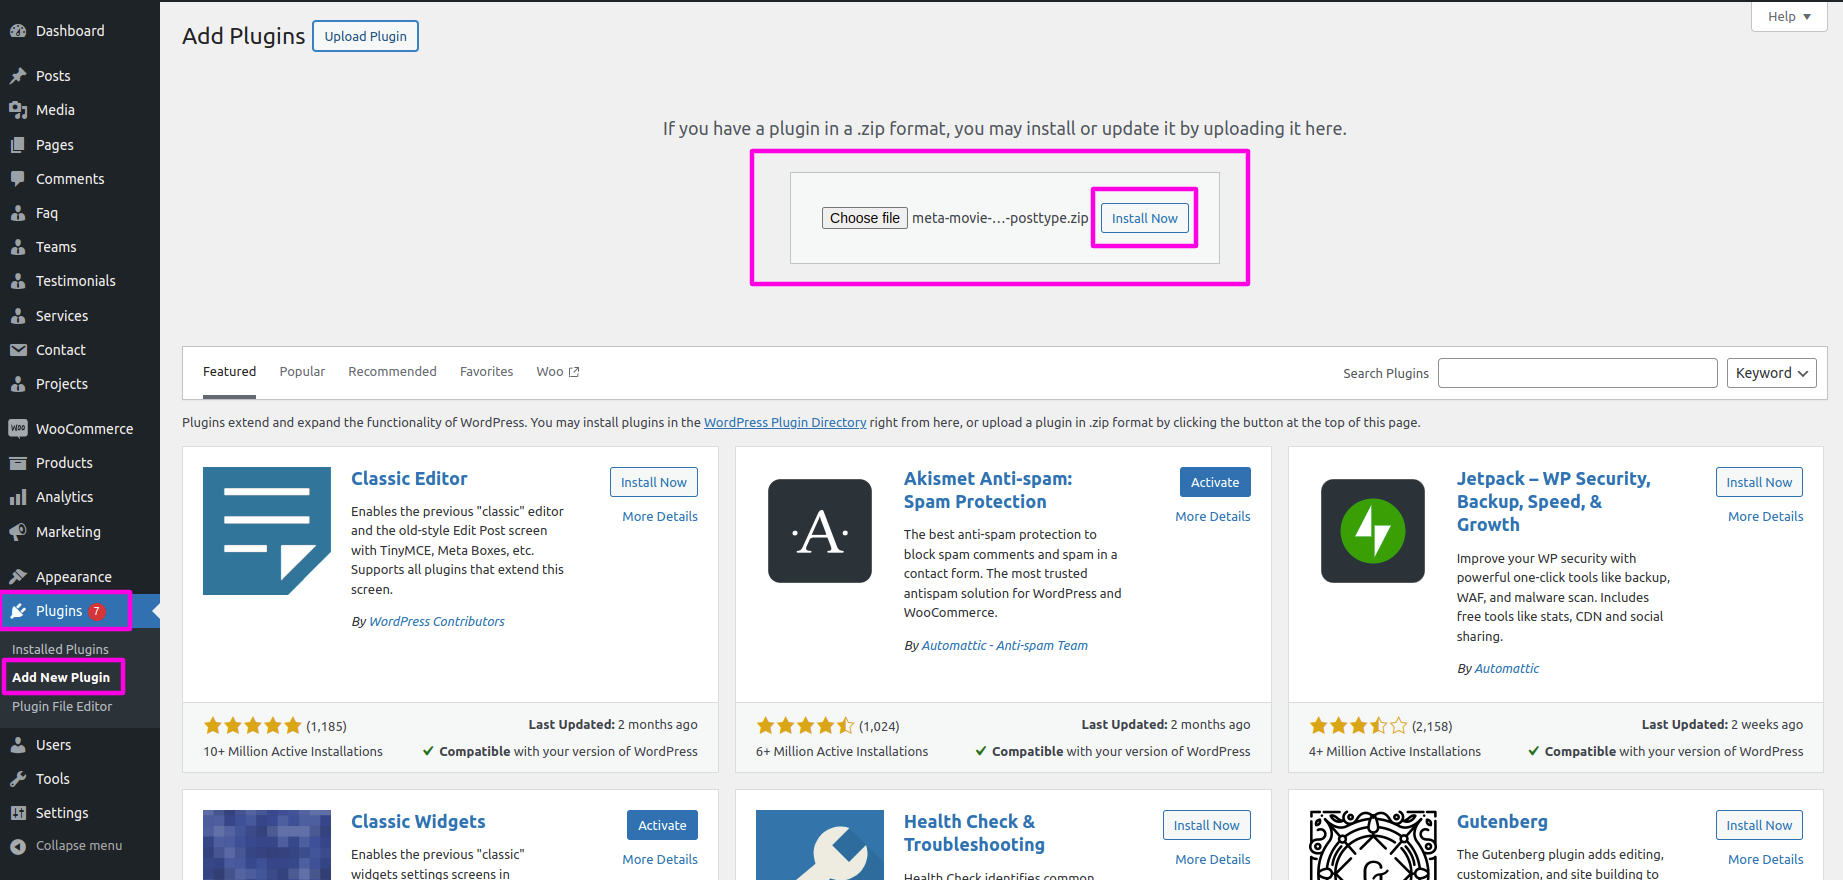Install Health Check & Troubleshooting plugin
The width and height of the screenshot is (1843, 880).
pos(1207,825)
